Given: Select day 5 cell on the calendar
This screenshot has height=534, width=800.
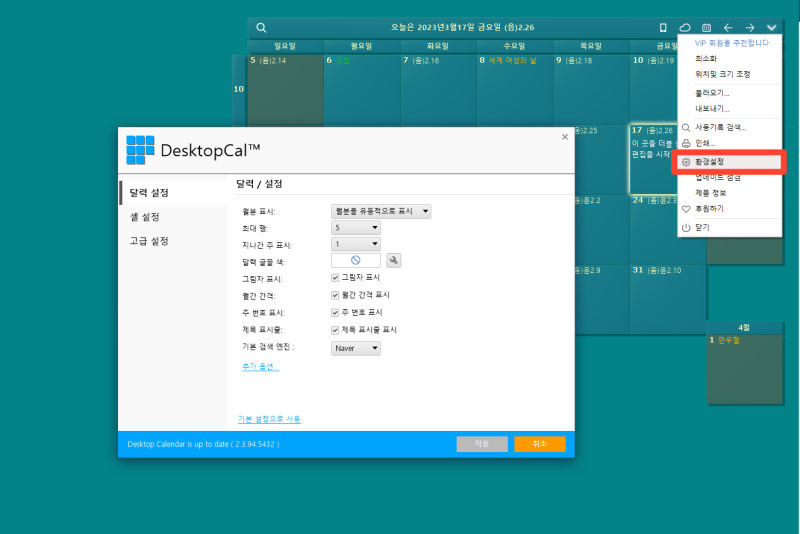Looking at the screenshot, I should (x=286, y=89).
